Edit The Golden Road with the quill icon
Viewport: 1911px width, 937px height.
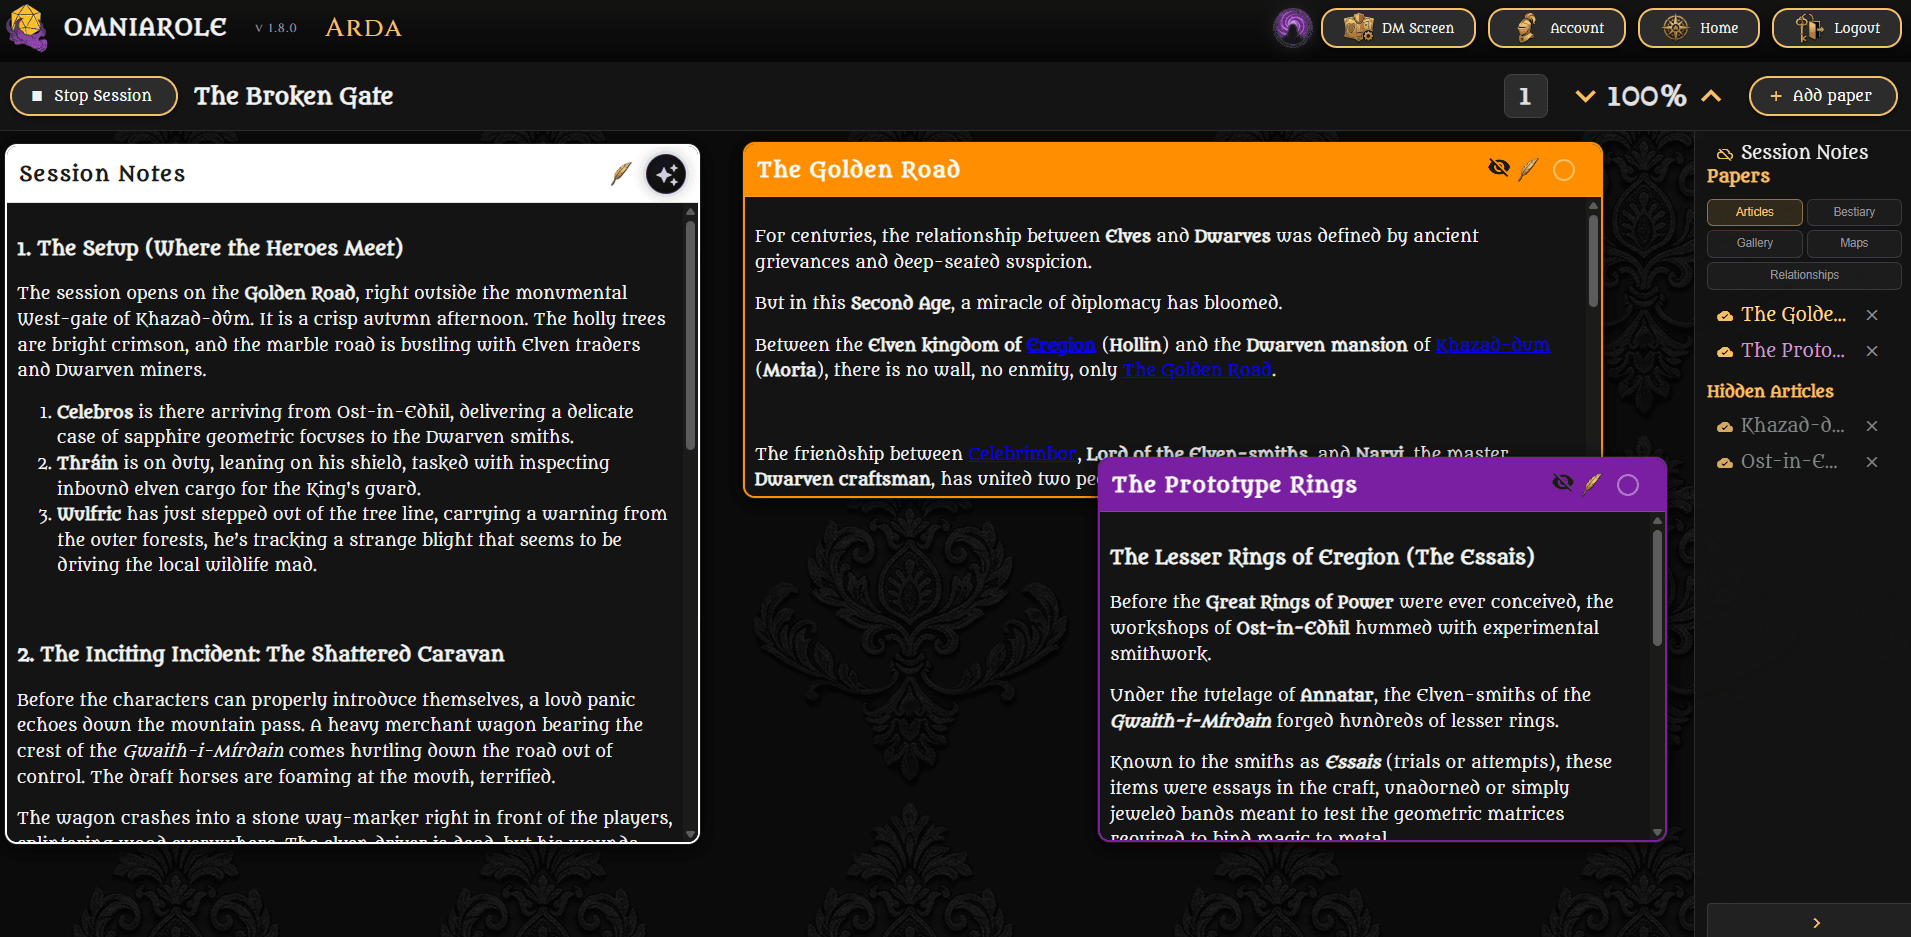click(x=1528, y=169)
